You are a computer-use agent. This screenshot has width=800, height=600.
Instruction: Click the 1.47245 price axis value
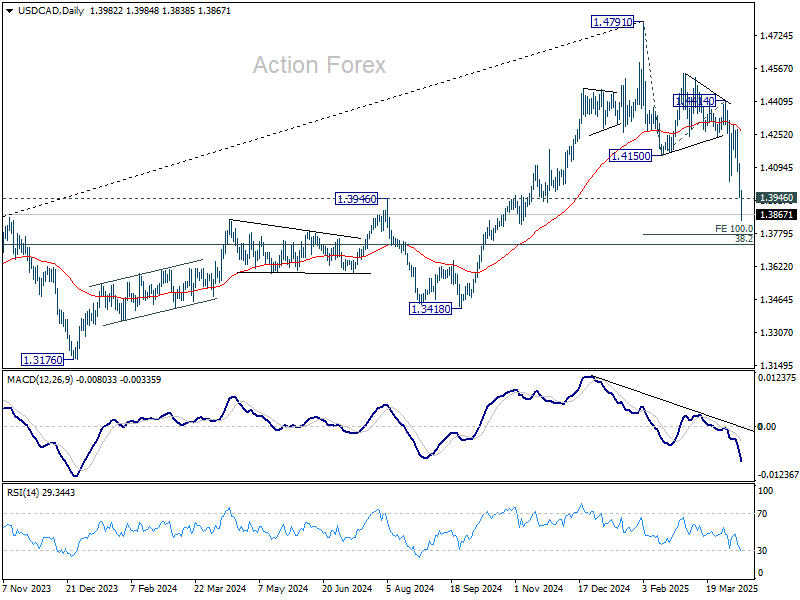[x=777, y=36]
